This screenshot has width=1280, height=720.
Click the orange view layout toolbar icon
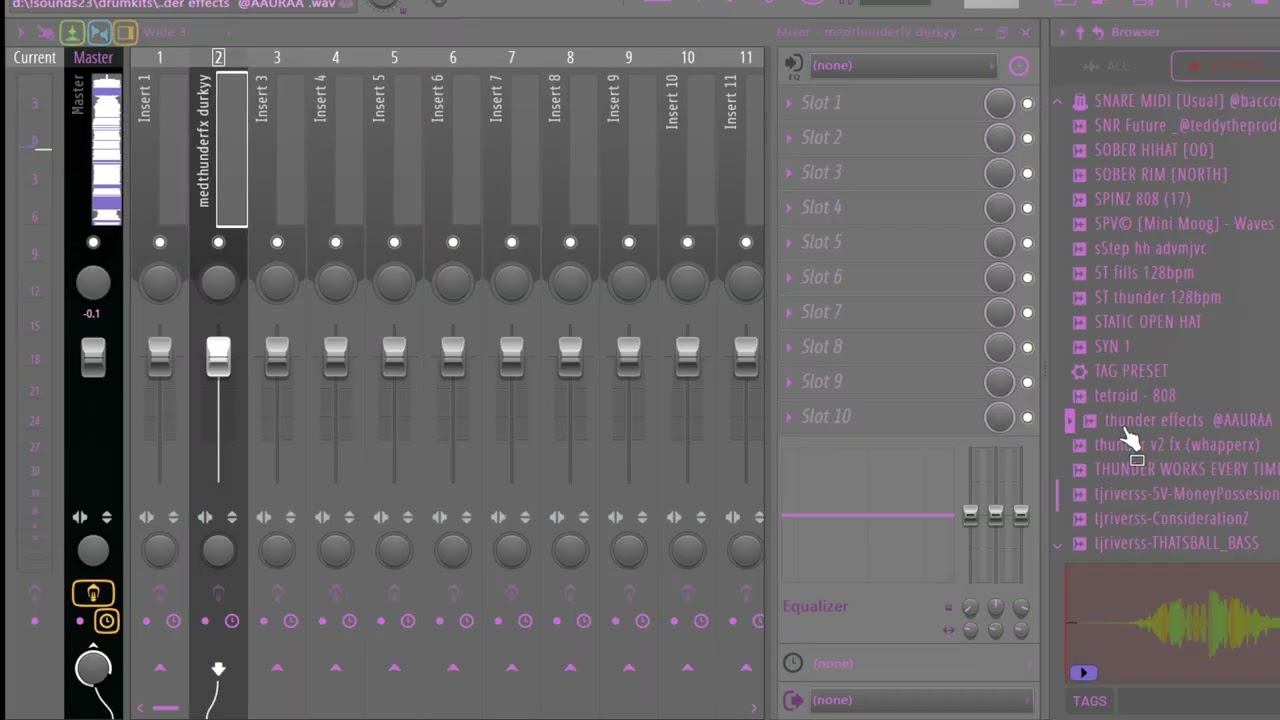pos(125,33)
